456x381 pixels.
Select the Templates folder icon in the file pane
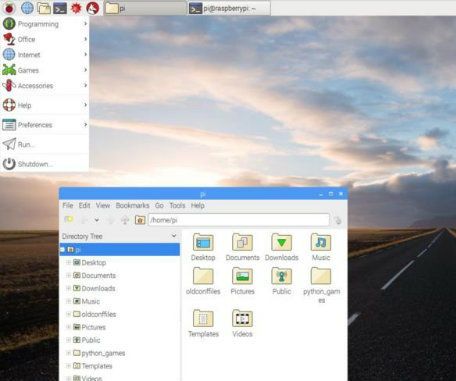(203, 318)
